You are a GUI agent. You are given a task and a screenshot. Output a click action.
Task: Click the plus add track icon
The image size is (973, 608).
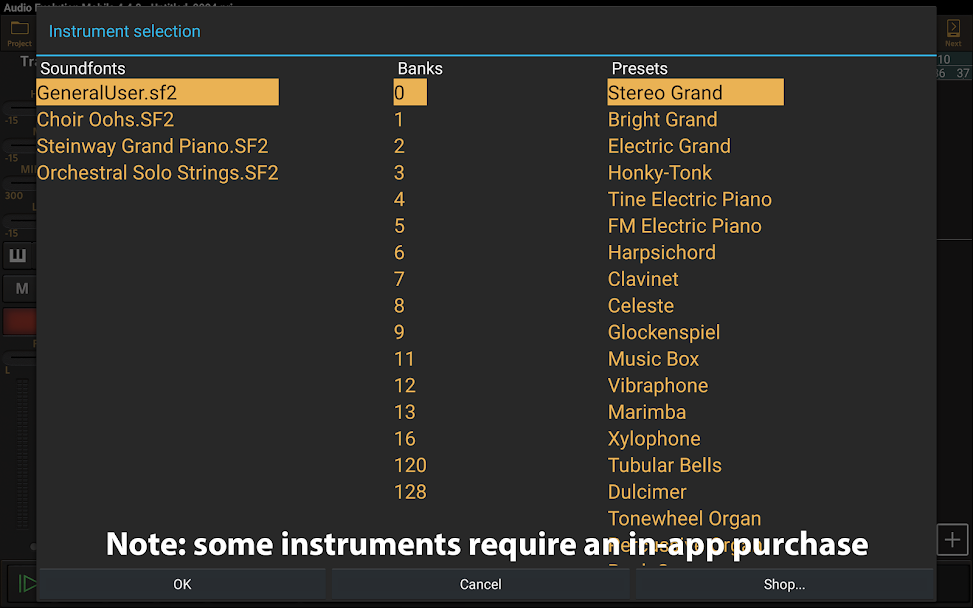952,540
